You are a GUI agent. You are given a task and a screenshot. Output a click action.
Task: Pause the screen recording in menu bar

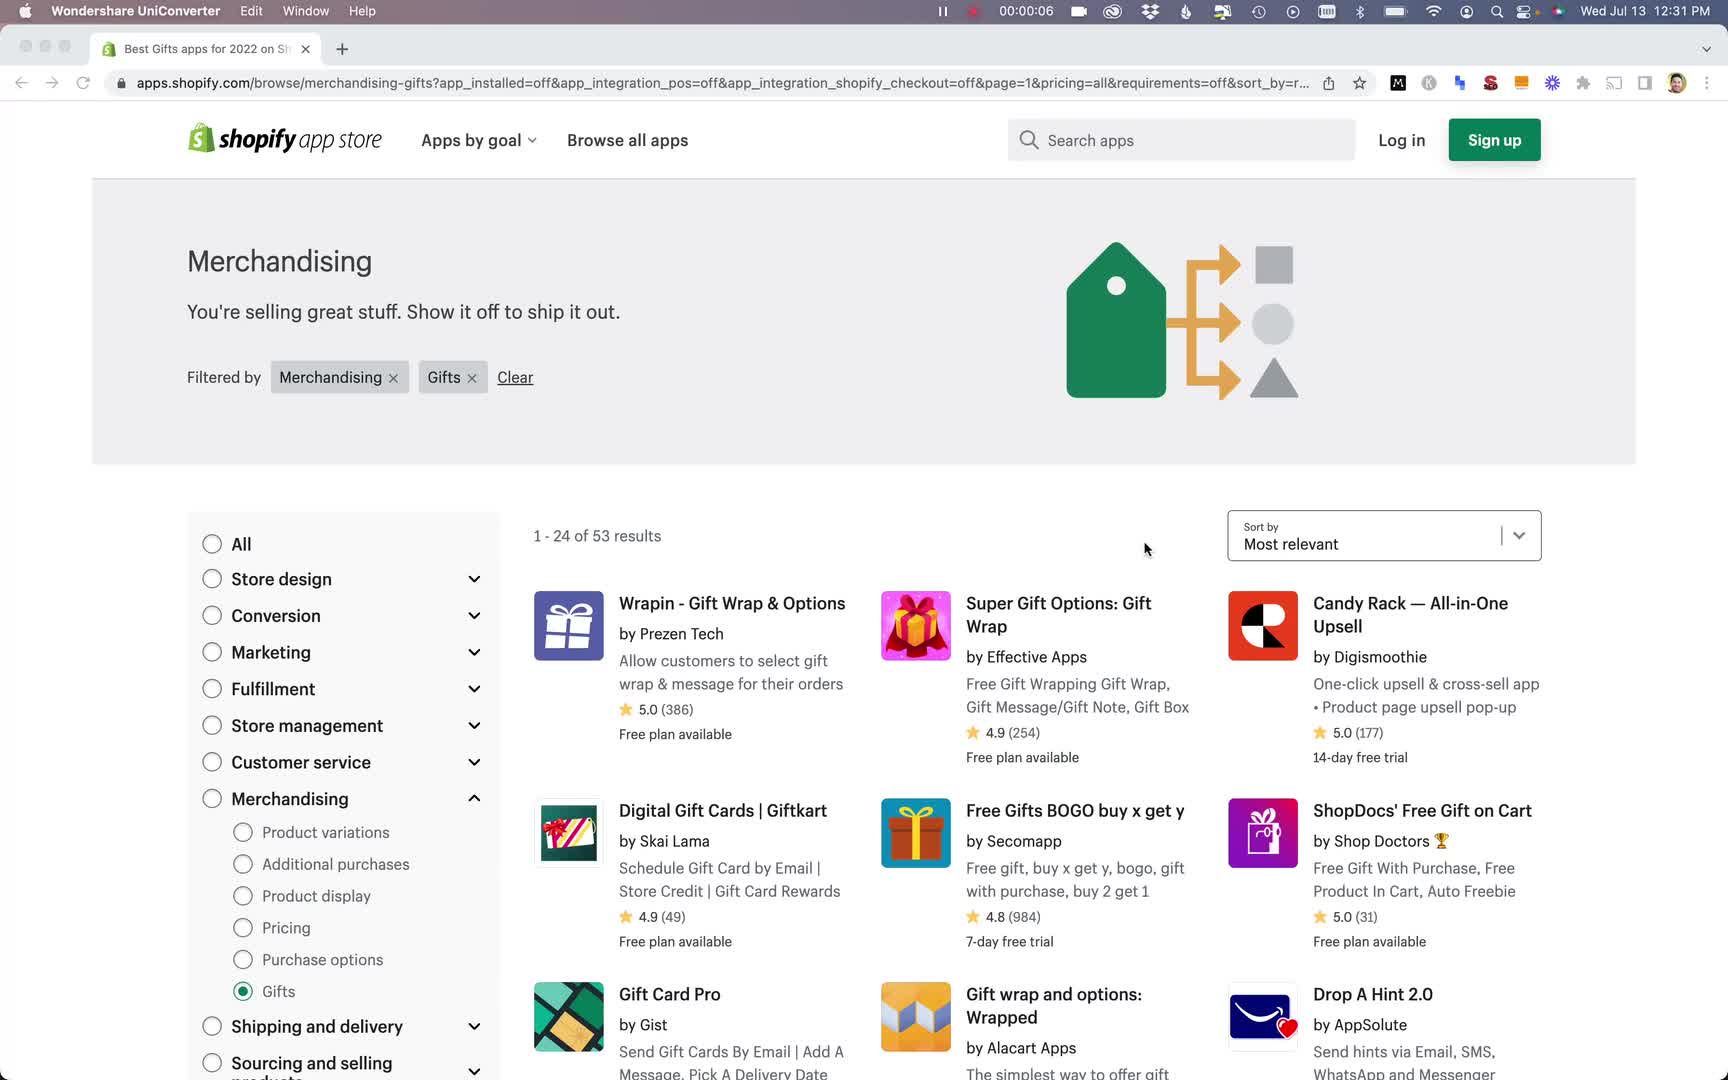point(942,11)
